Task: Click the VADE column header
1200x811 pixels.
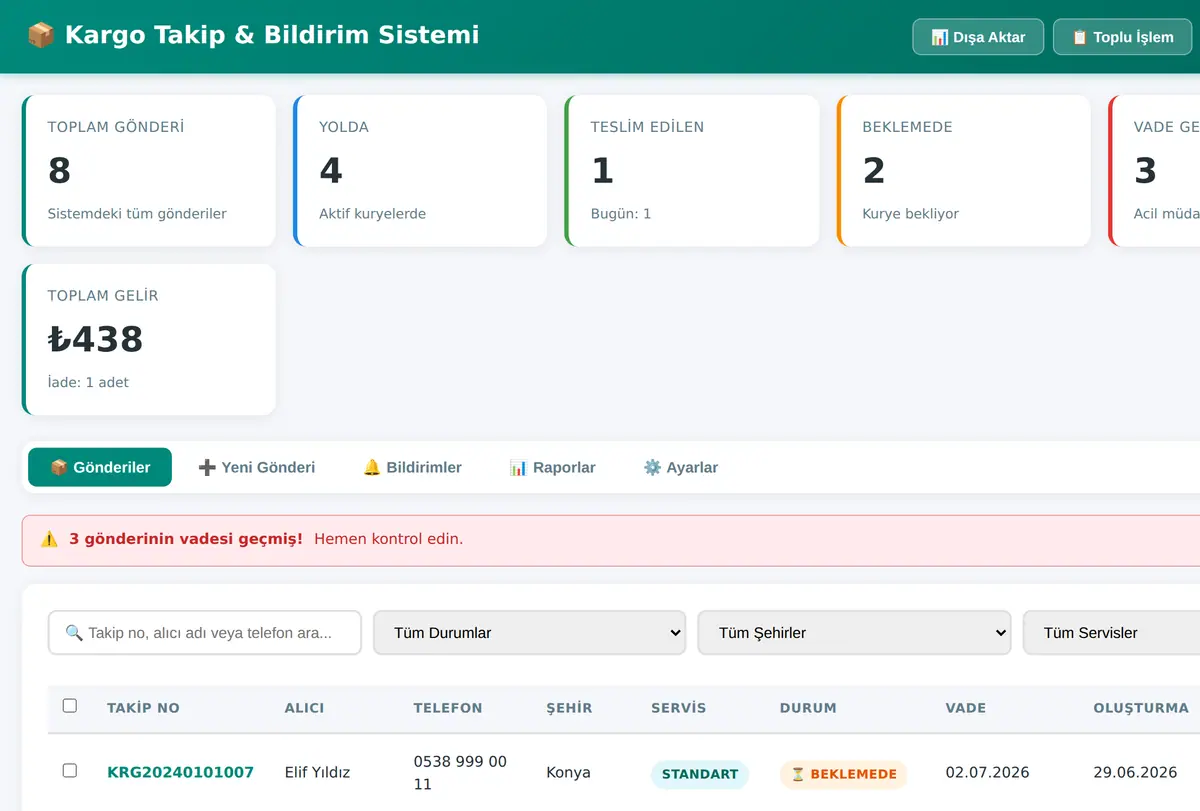Action: pyautogui.click(x=966, y=708)
